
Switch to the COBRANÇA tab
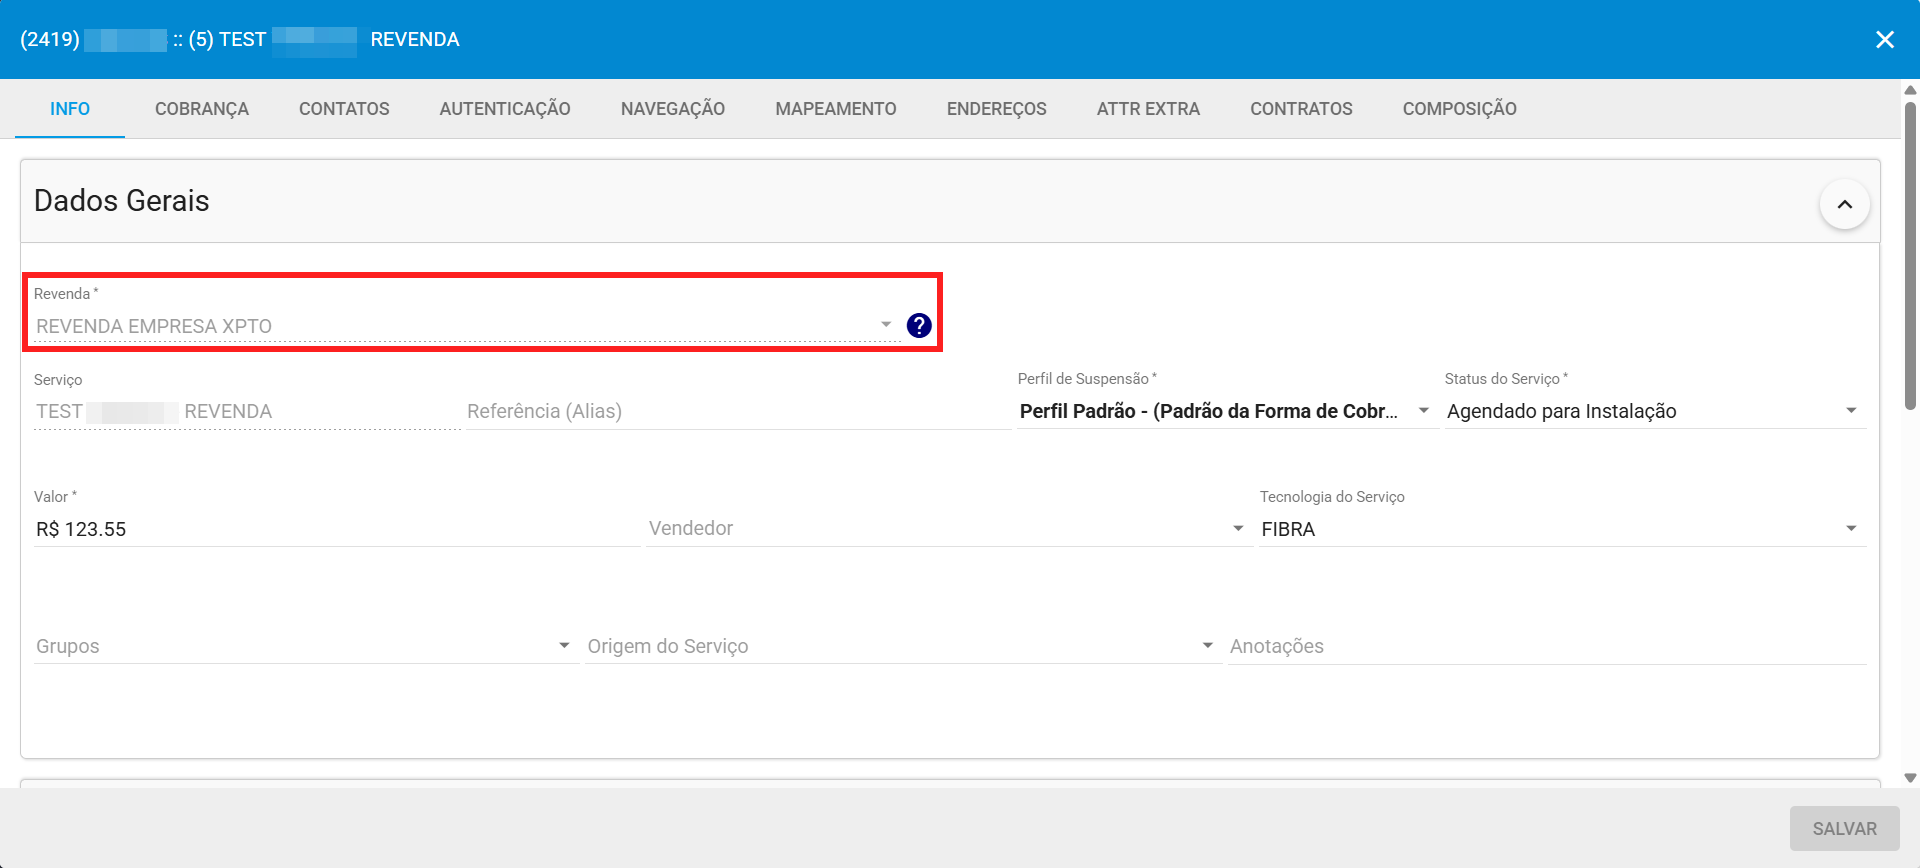tap(202, 109)
